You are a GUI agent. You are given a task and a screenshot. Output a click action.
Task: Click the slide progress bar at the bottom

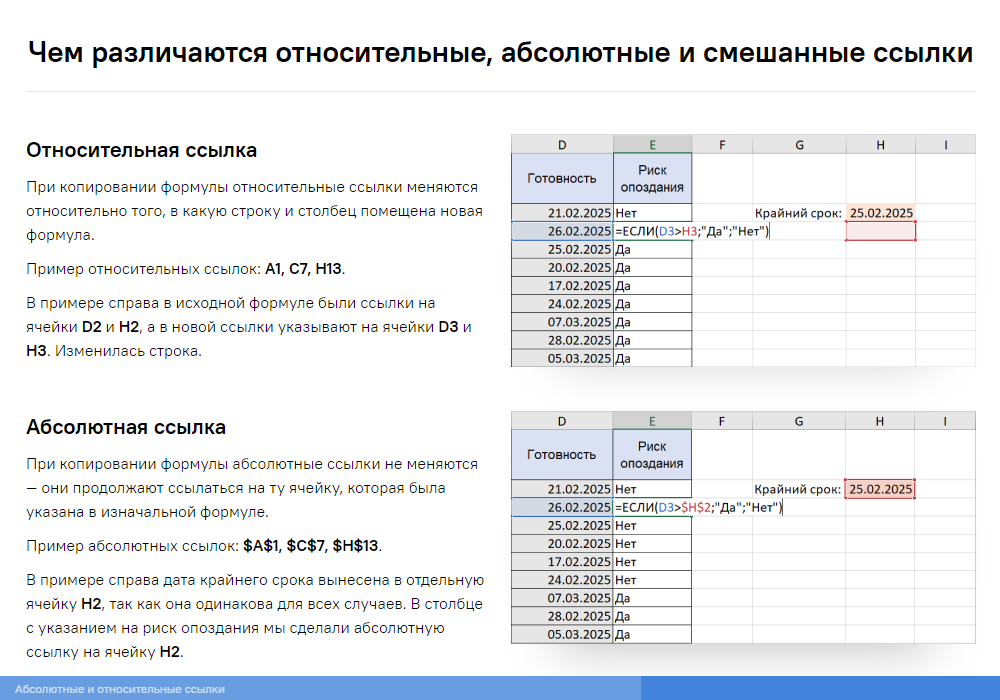[820, 688]
